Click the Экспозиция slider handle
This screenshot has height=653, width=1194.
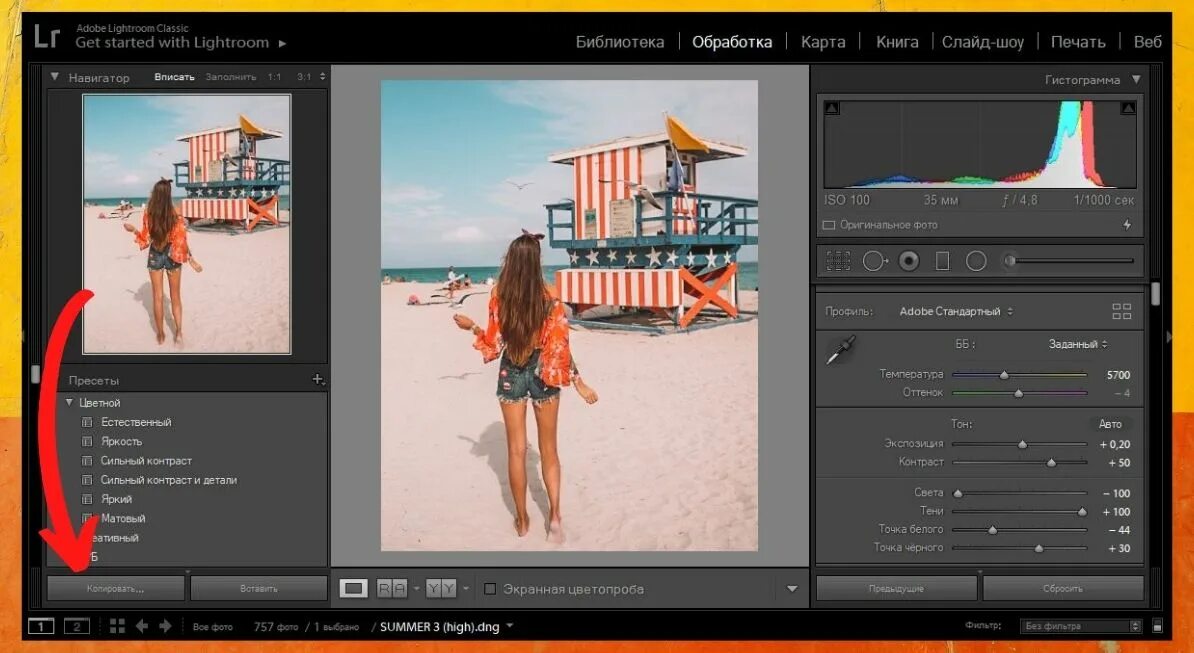(1022, 443)
